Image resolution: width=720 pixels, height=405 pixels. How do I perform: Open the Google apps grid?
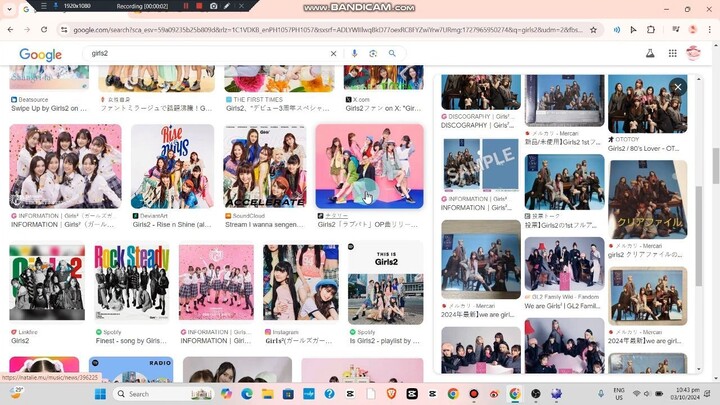tap(672, 53)
